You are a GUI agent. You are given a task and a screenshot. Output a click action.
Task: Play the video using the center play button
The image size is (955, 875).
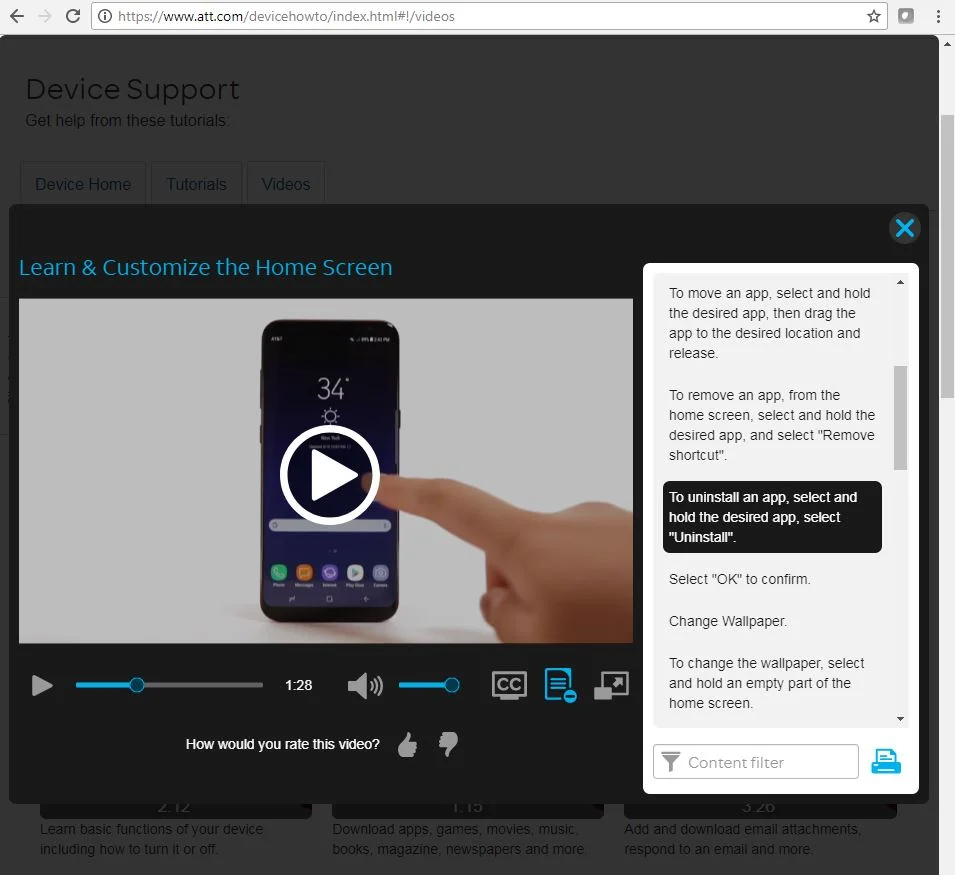pyautogui.click(x=328, y=474)
